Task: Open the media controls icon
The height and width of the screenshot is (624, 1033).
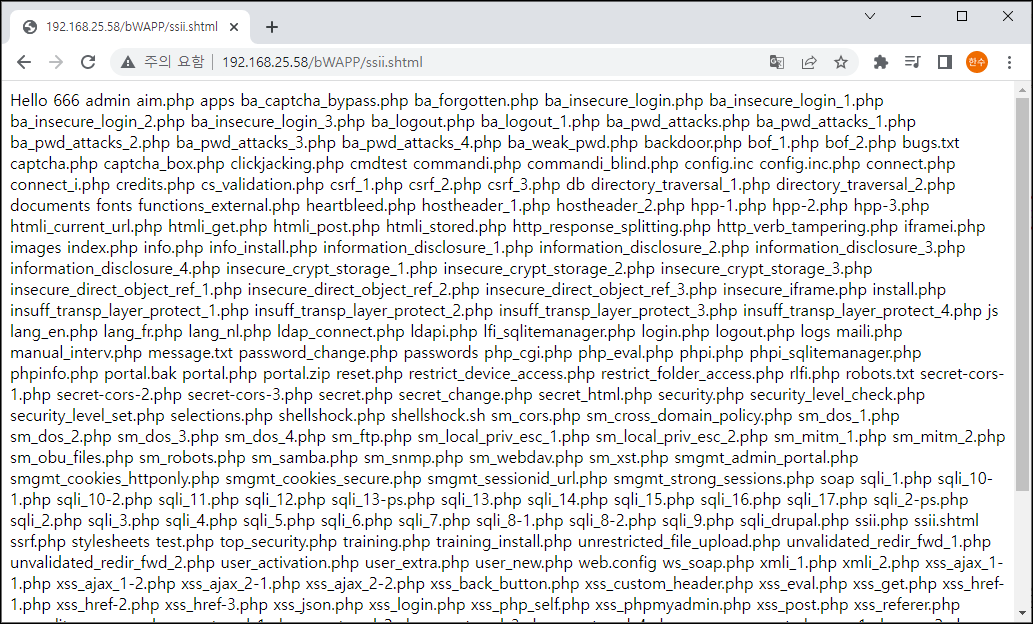Action: tap(912, 62)
